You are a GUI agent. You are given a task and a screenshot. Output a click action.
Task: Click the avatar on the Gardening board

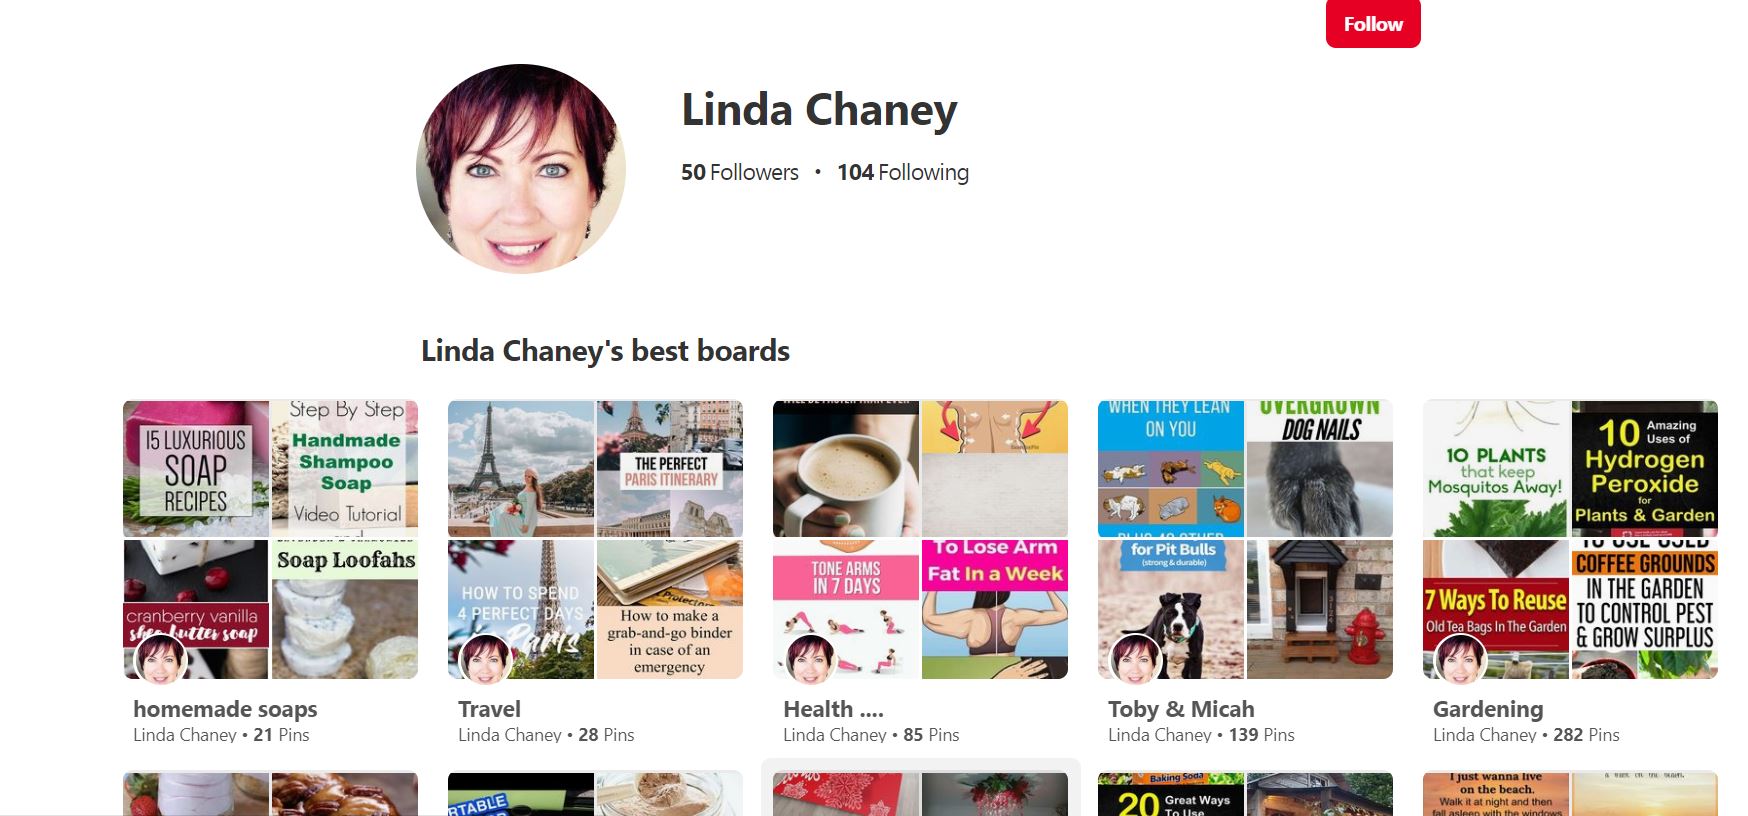coord(1461,660)
